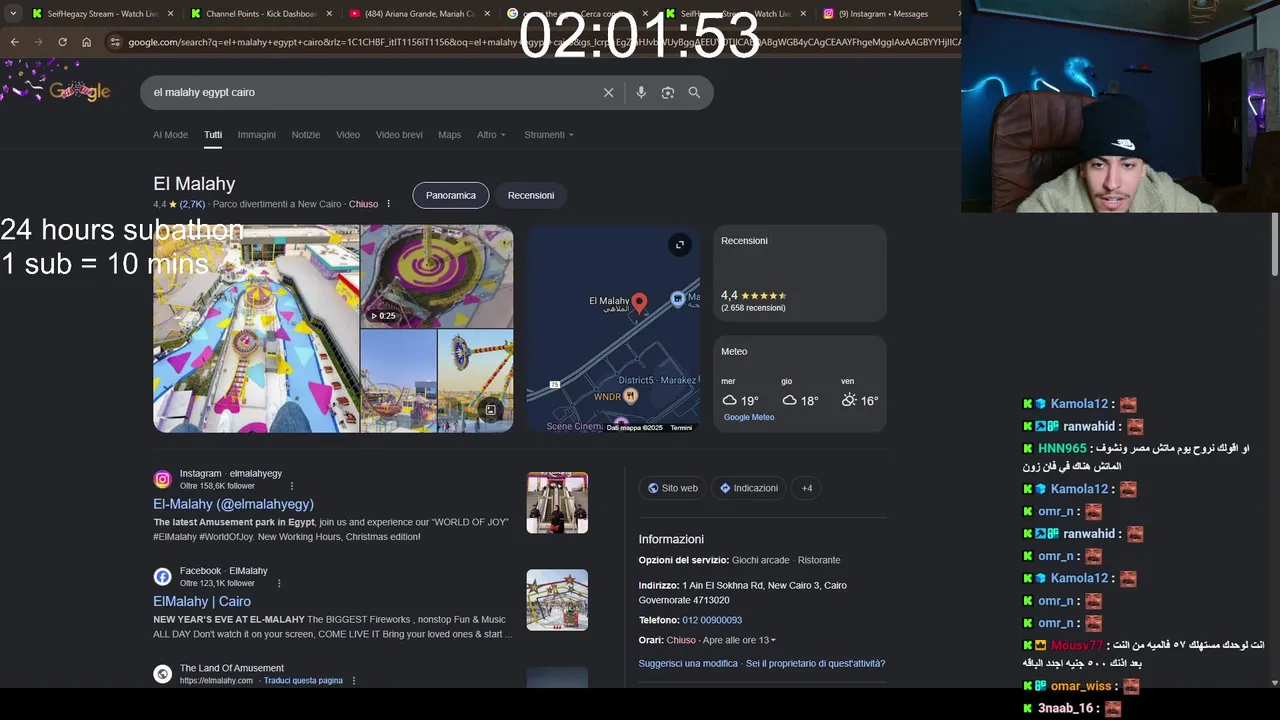Click the address bar URL
This screenshot has height=720, width=1280.
click(540, 42)
